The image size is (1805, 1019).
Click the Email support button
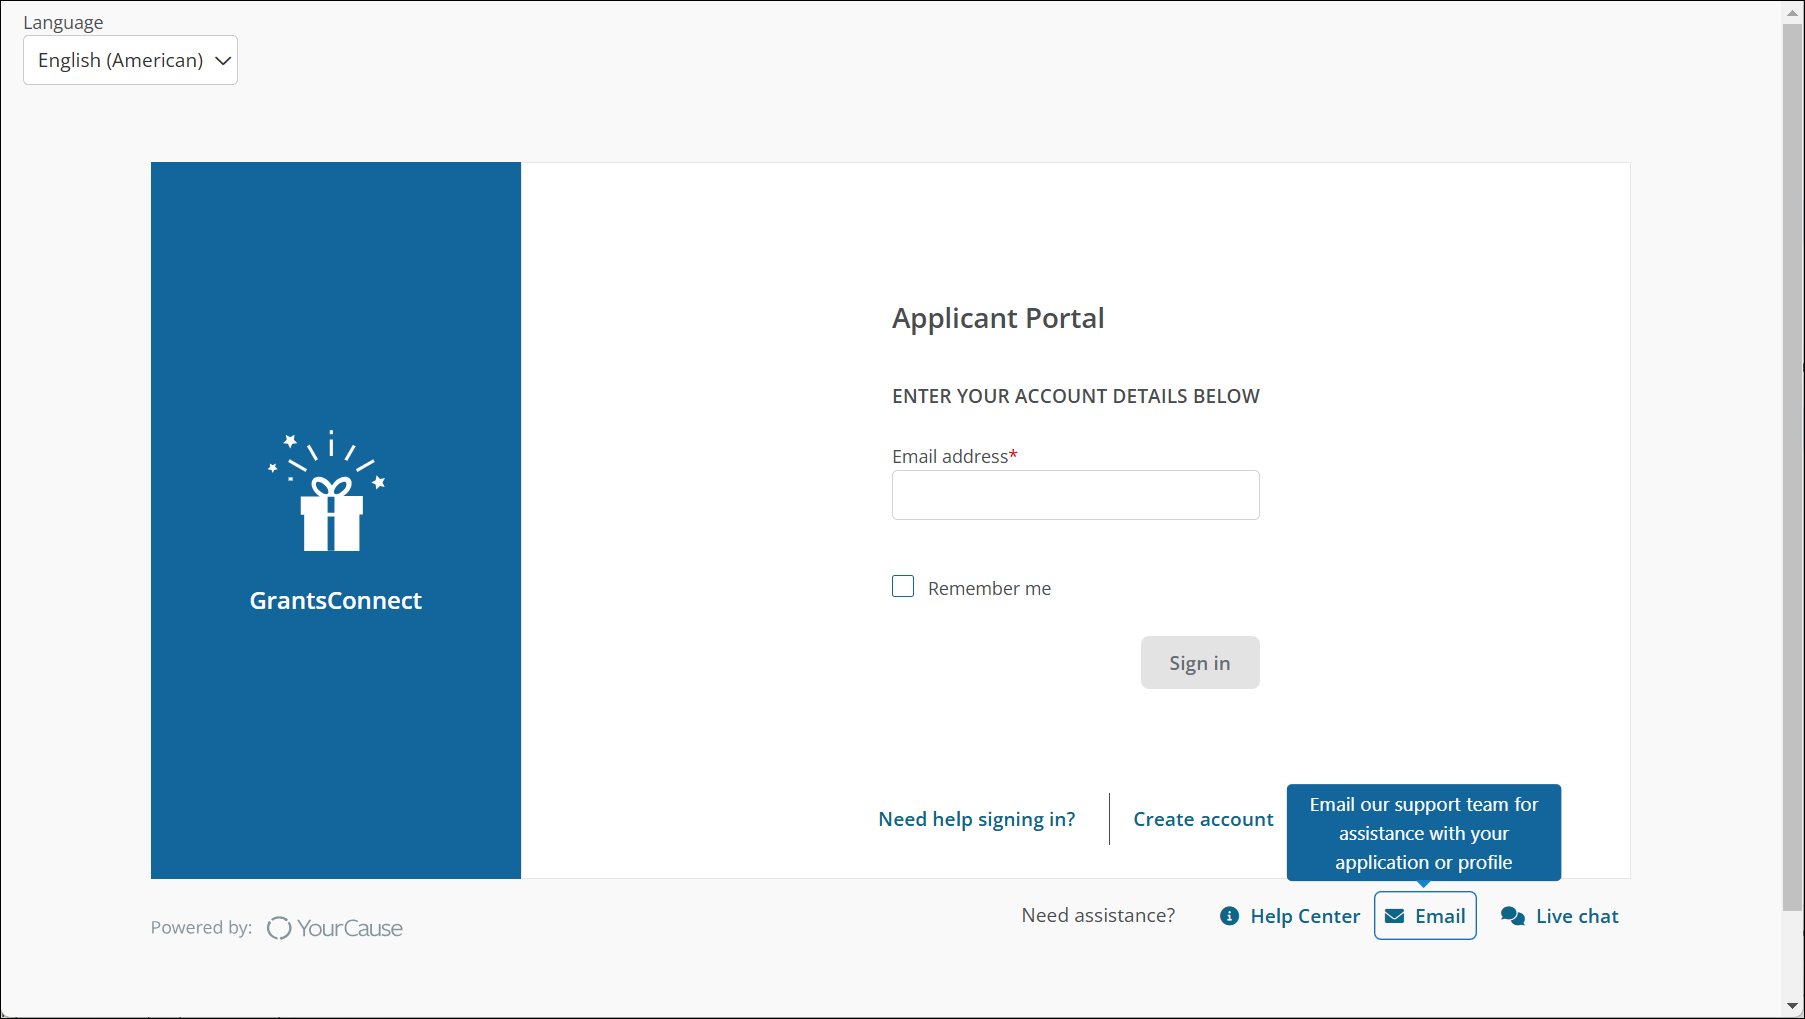tap(1425, 916)
